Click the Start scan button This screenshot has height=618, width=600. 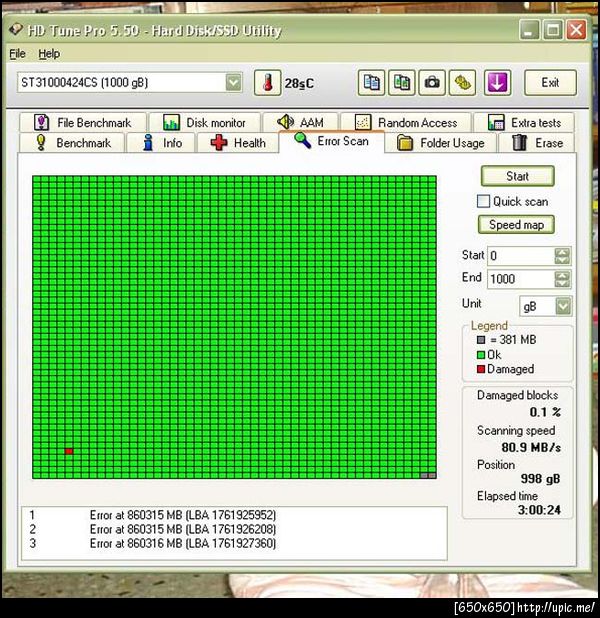(517, 176)
